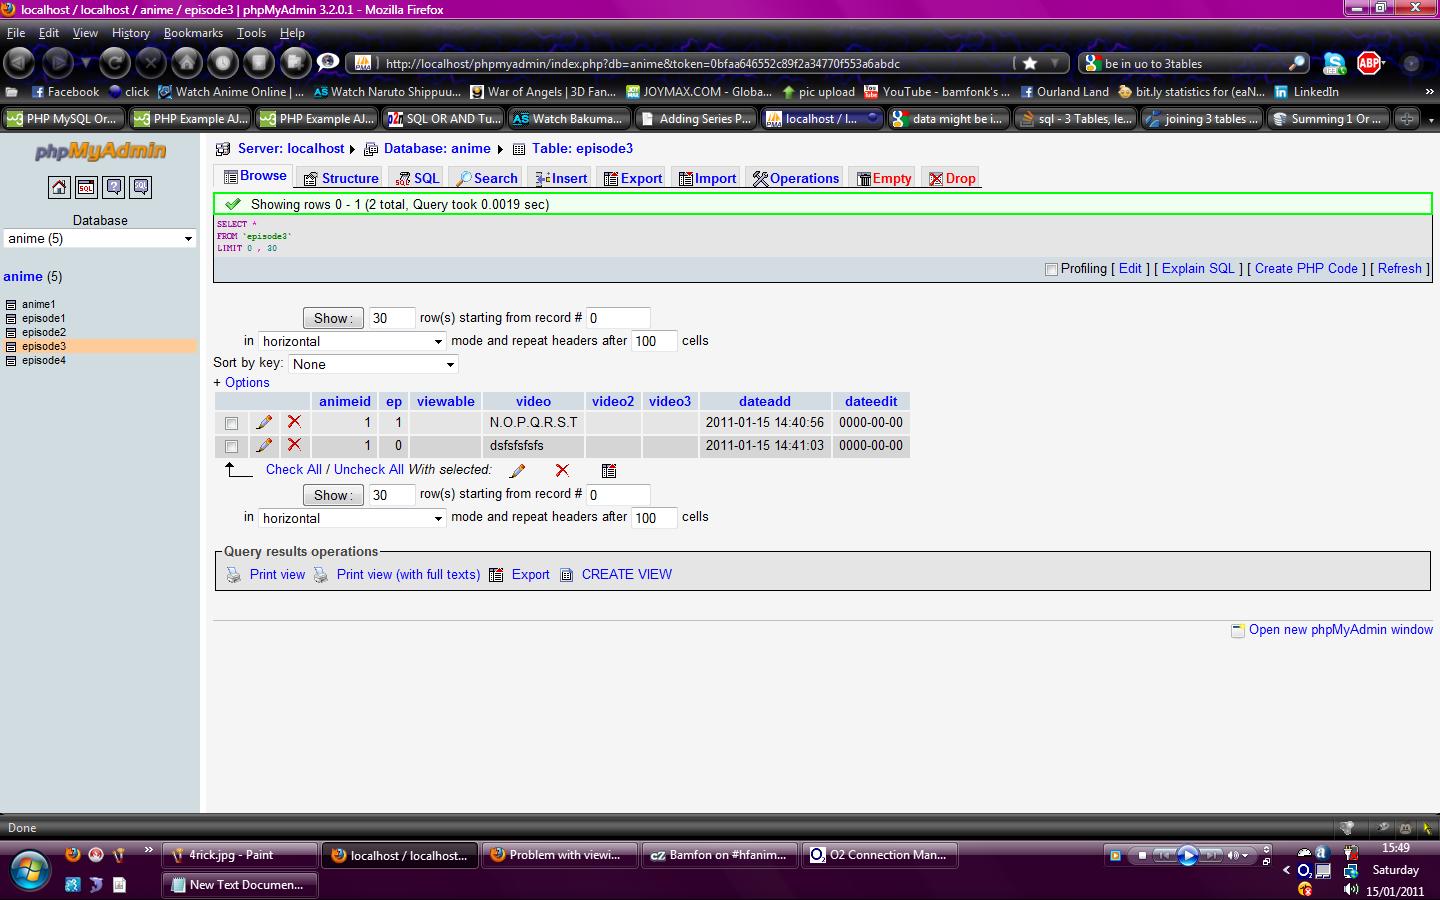Click the phpMyAdmin Home icon in sidebar
The width and height of the screenshot is (1440, 900).
59,187
